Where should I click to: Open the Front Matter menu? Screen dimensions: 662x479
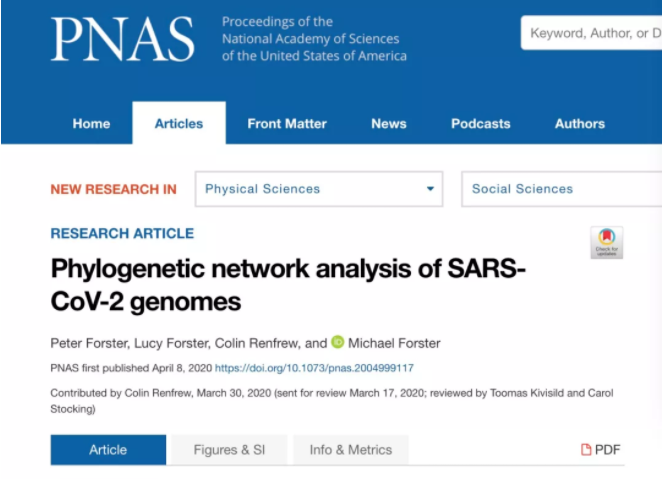[287, 124]
